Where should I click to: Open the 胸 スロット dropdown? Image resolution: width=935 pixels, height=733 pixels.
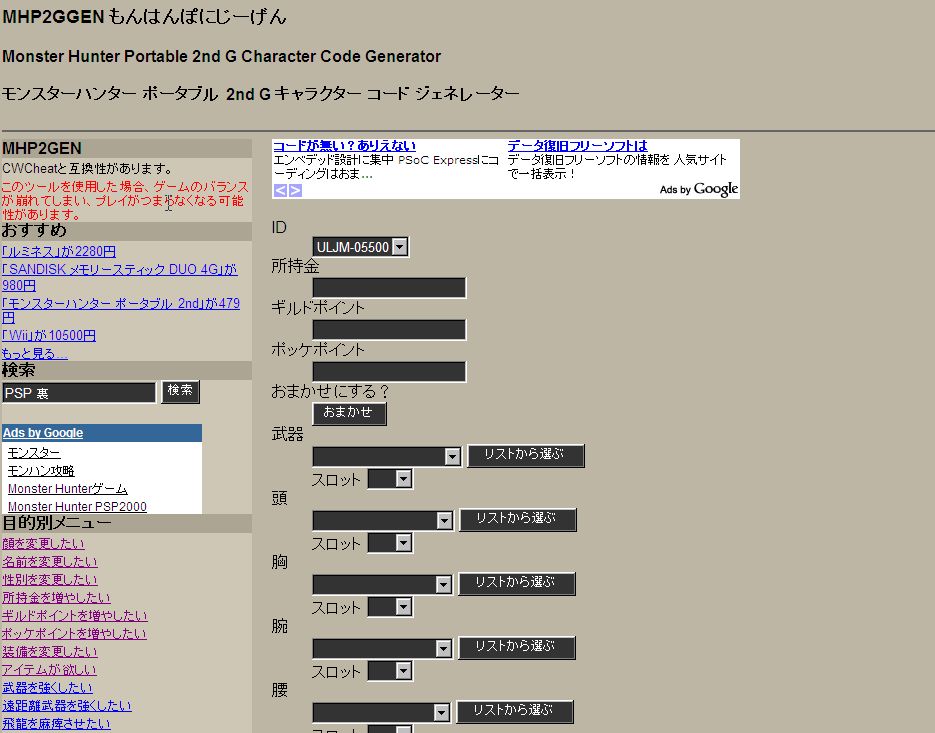point(390,607)
